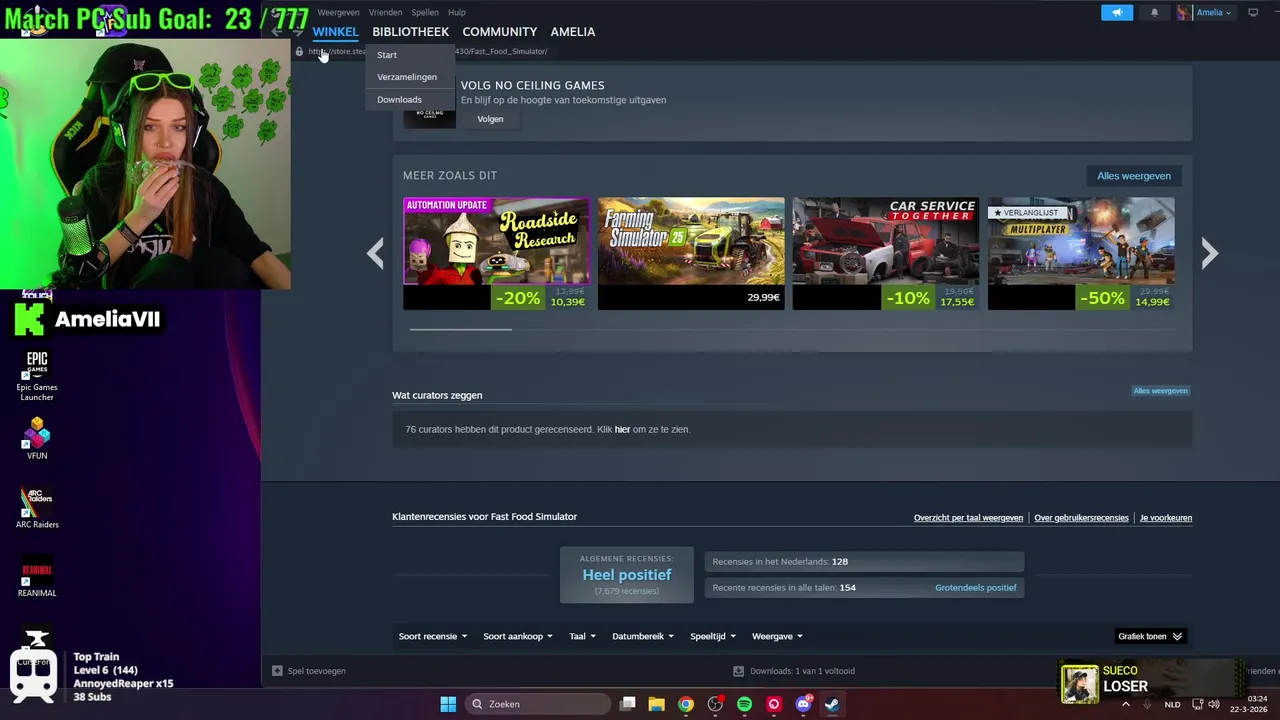Open Over gebruikersrecensies link
Screen dimensions: 1280x720
(1081, 518)
